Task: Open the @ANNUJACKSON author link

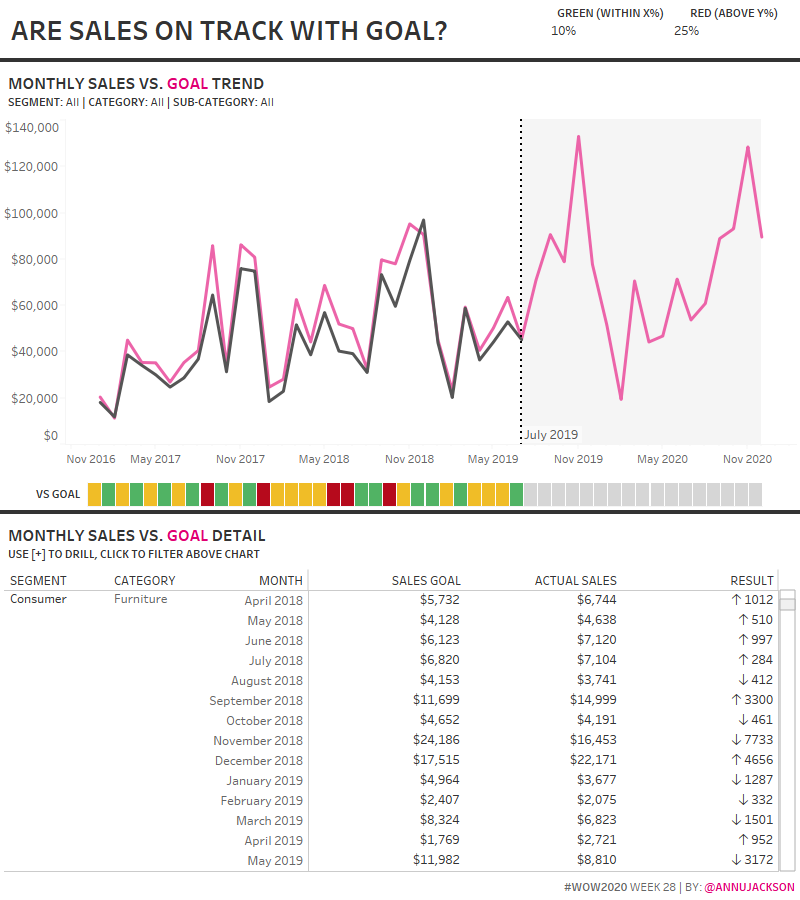Action: coord(750,887)
